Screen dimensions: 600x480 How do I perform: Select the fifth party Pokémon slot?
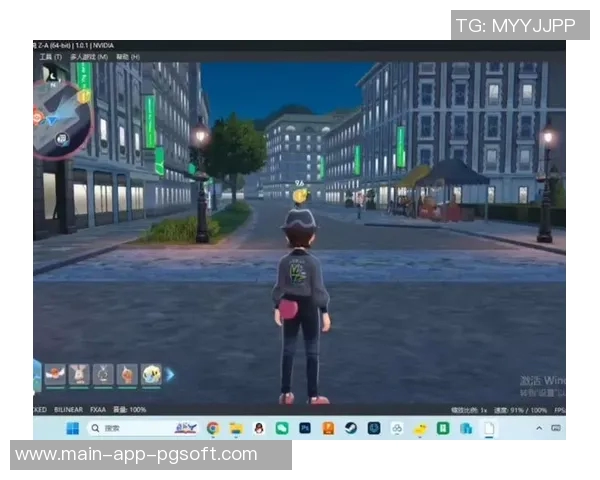pos(151,375)
